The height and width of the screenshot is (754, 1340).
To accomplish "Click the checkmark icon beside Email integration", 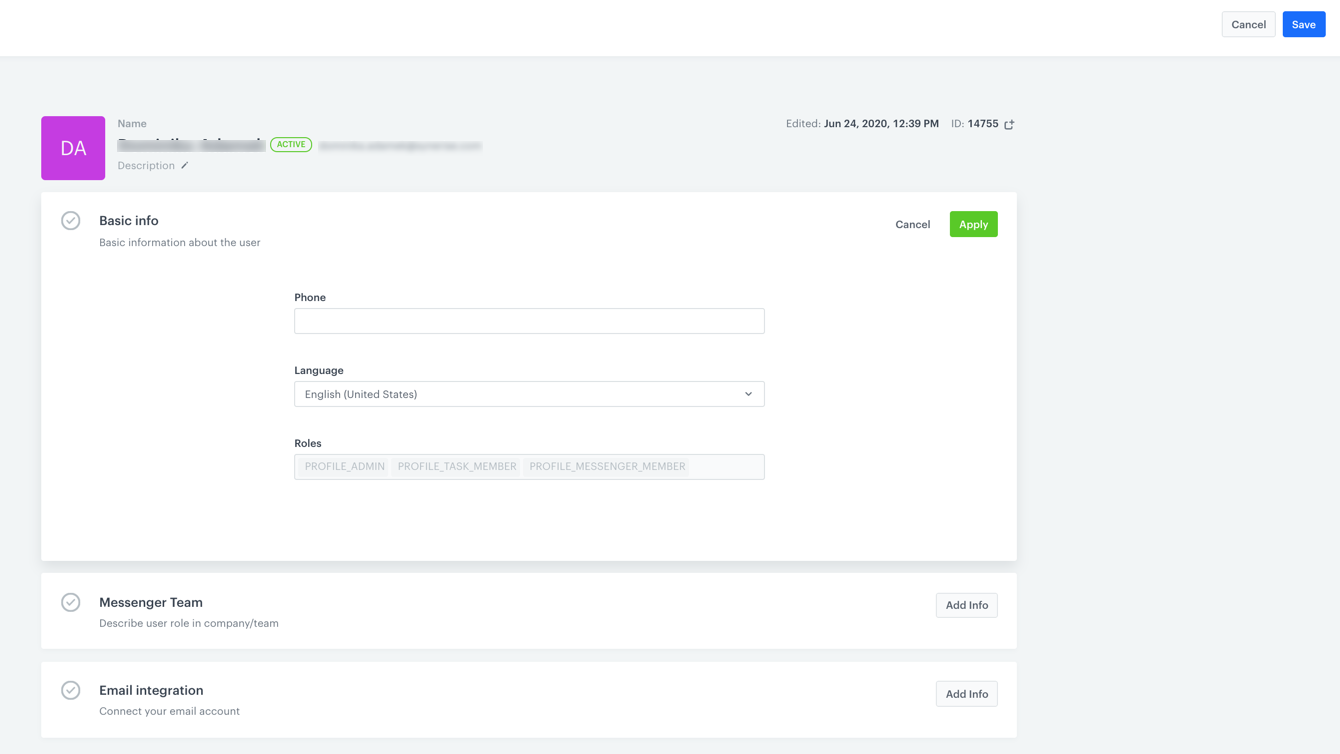I will pos(70,690).
